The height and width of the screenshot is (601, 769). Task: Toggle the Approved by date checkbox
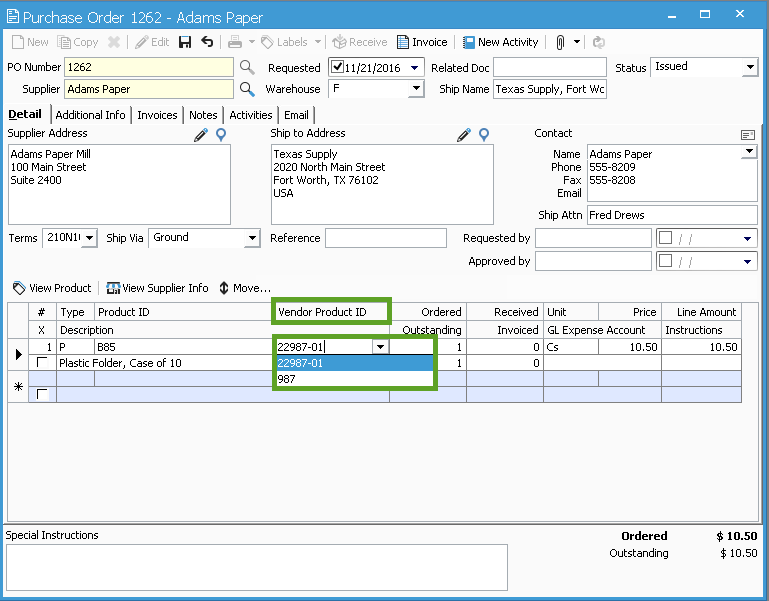coord(666,260)
